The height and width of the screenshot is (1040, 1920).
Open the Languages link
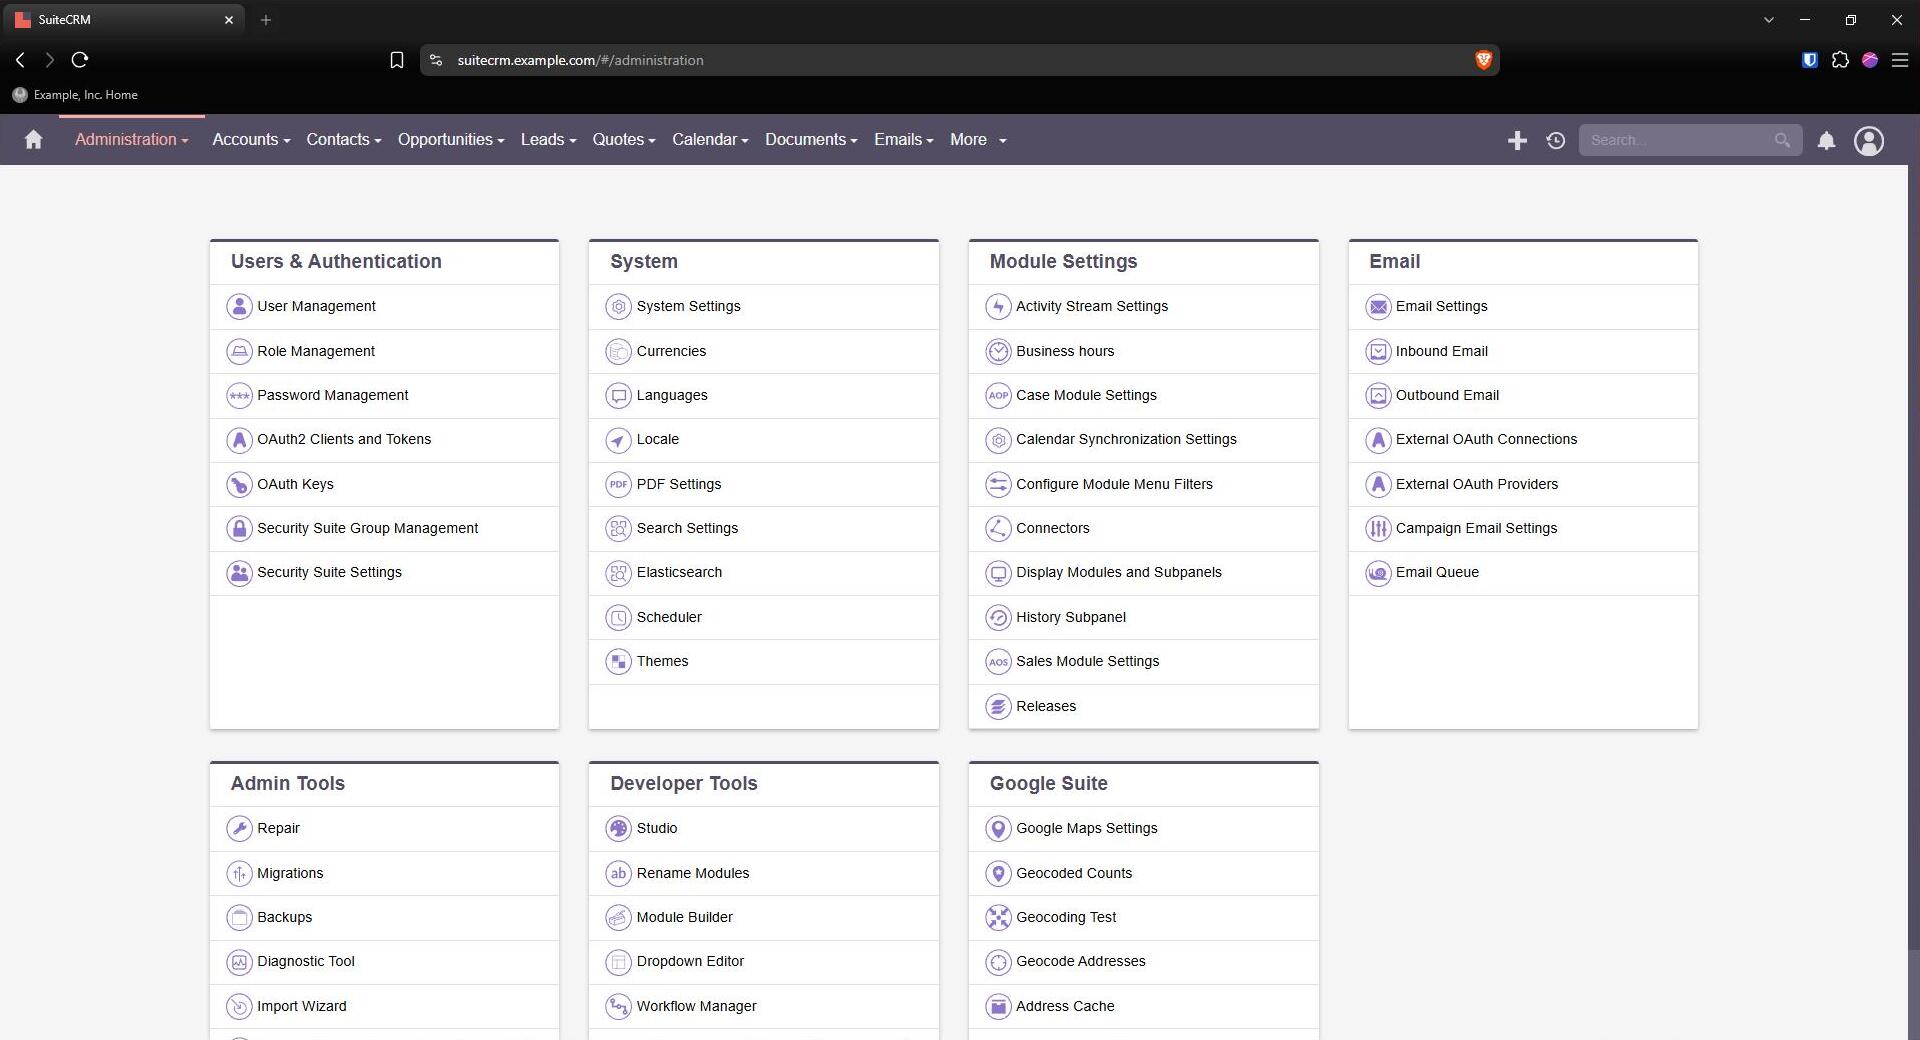point(672,396)
